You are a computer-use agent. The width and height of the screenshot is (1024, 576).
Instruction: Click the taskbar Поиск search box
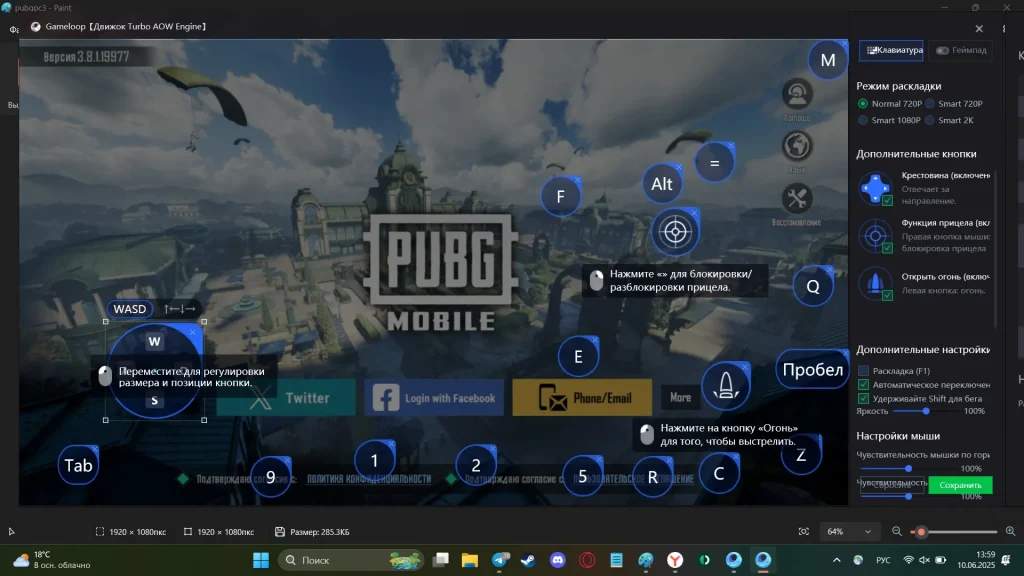[x=352, y=560]
